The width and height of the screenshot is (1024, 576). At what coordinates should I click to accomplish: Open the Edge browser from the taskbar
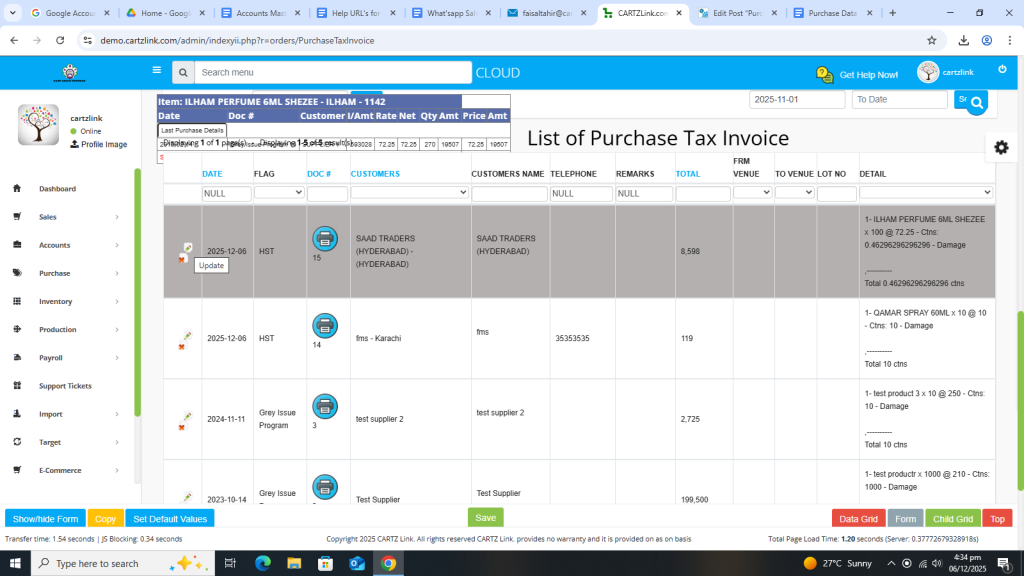coord(264,563)
